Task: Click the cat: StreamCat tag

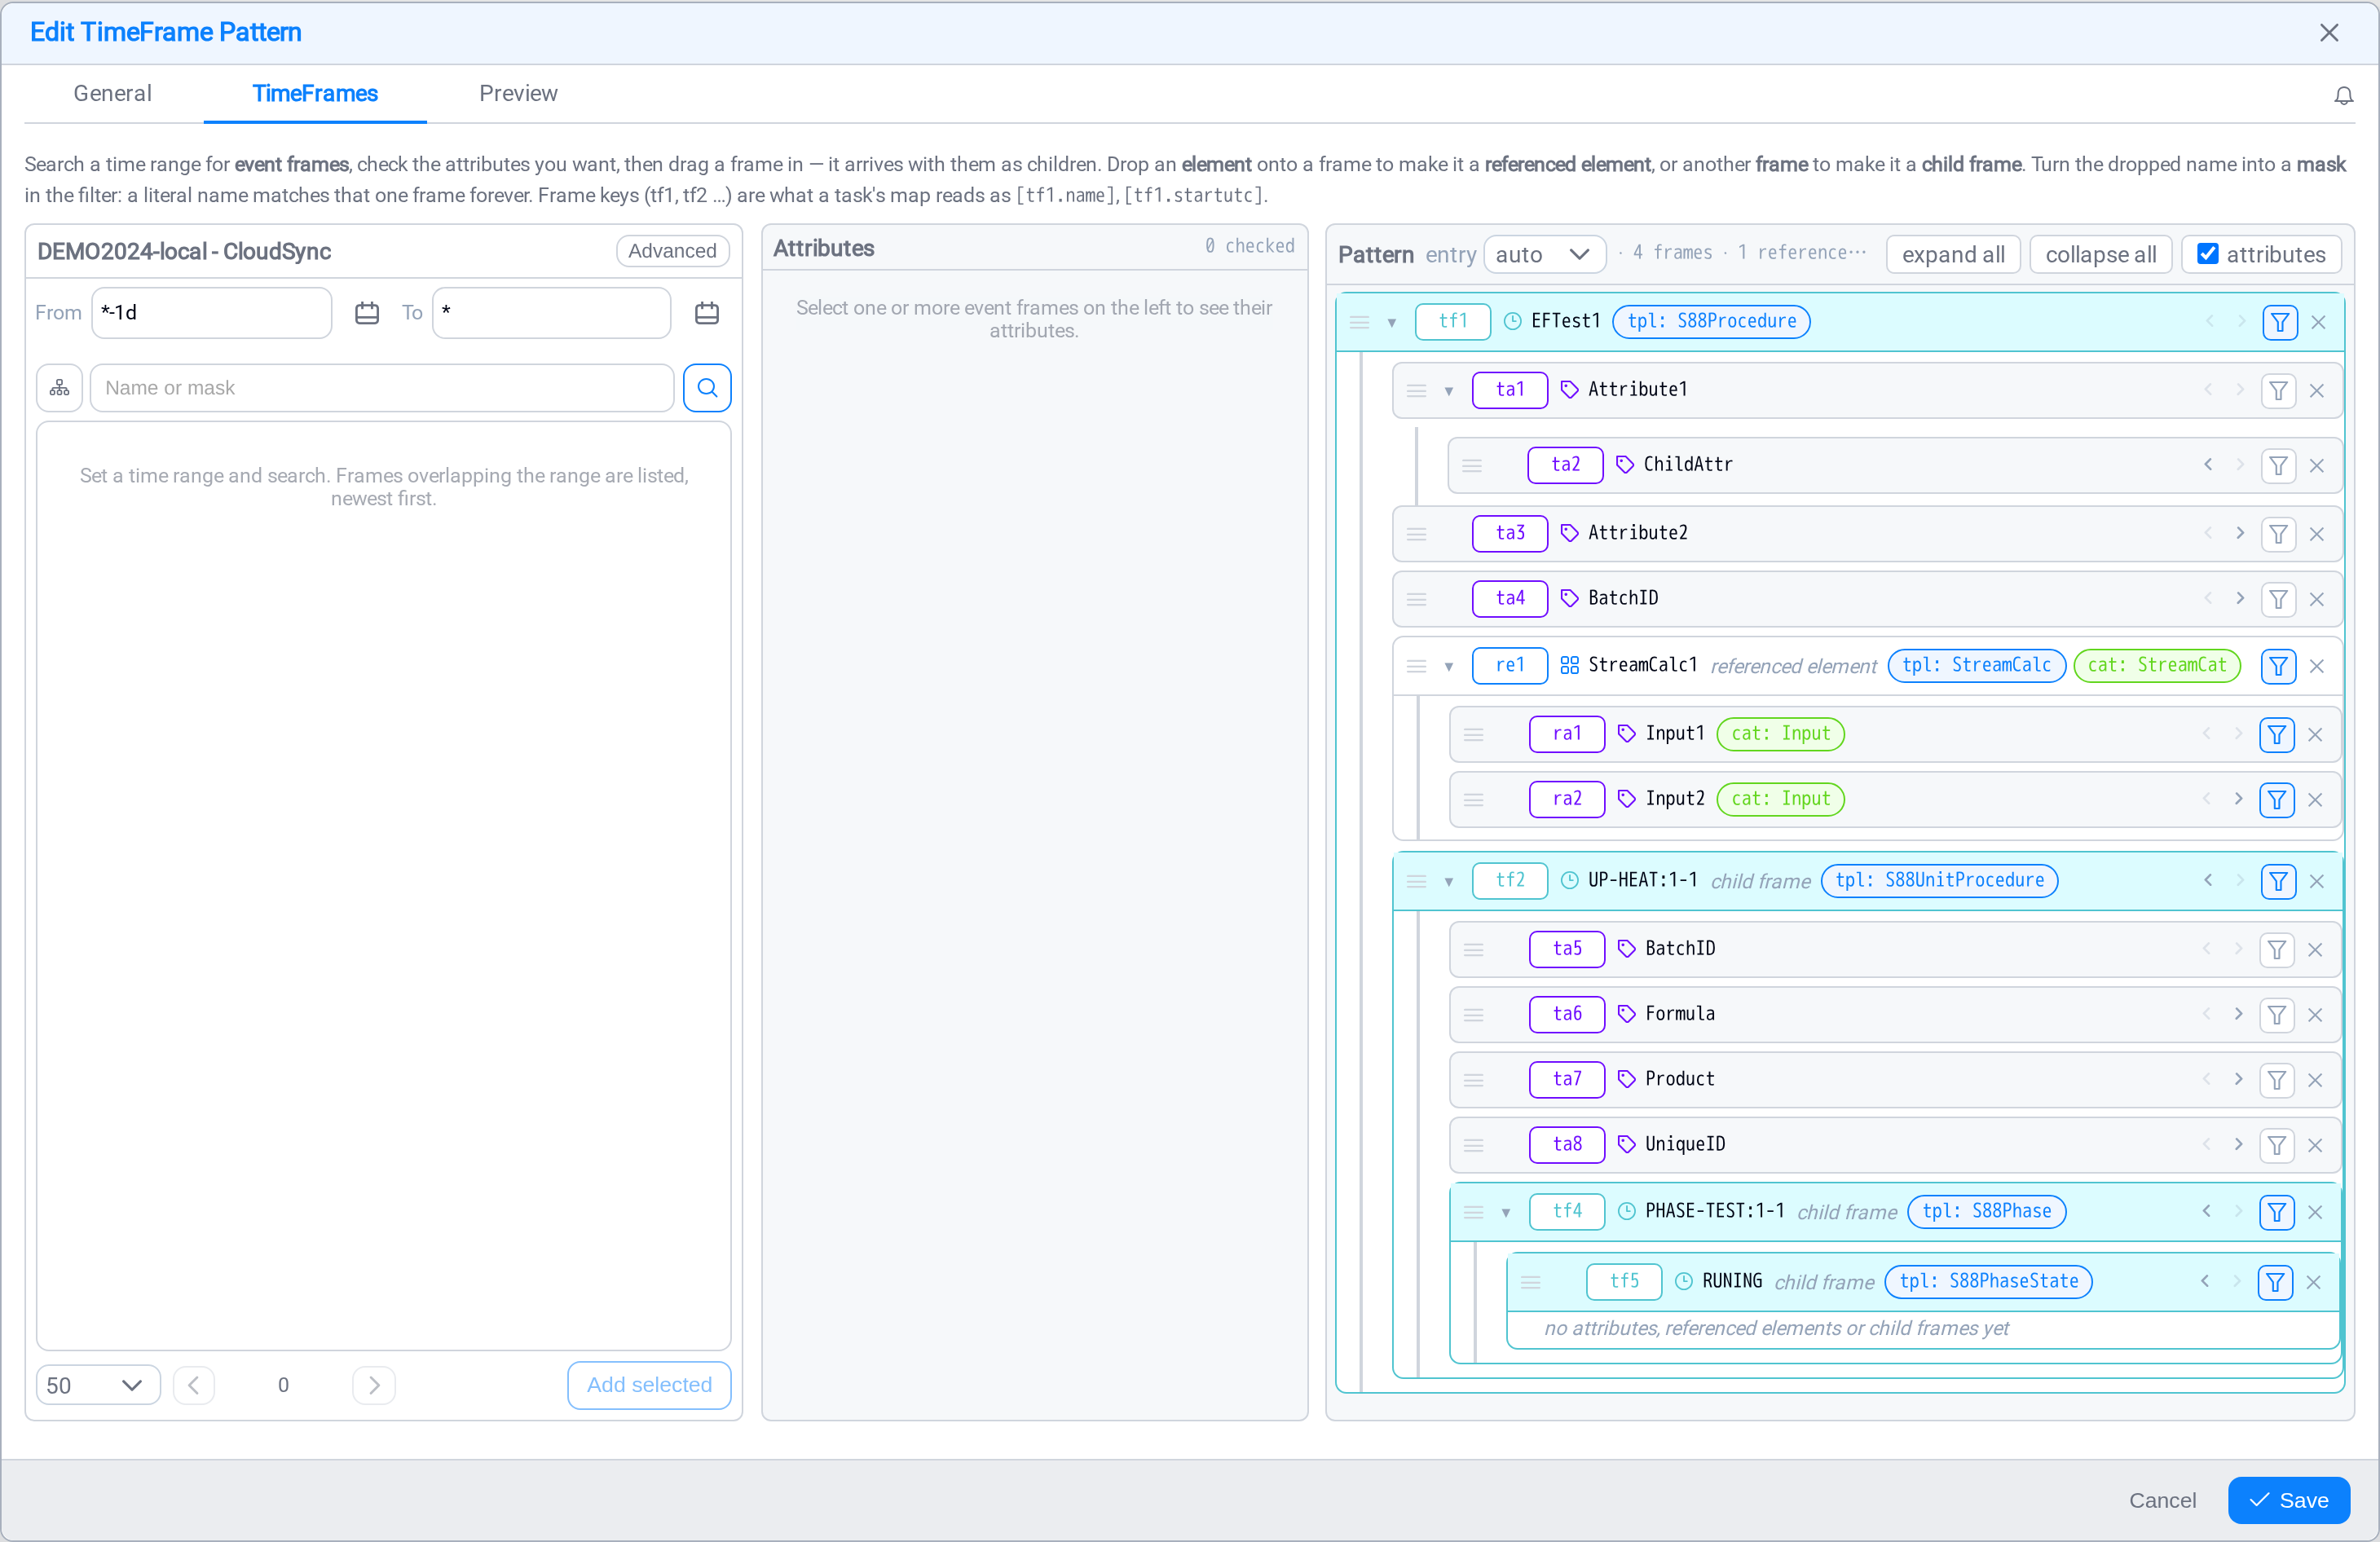Action: click(x=2157, y=665)
